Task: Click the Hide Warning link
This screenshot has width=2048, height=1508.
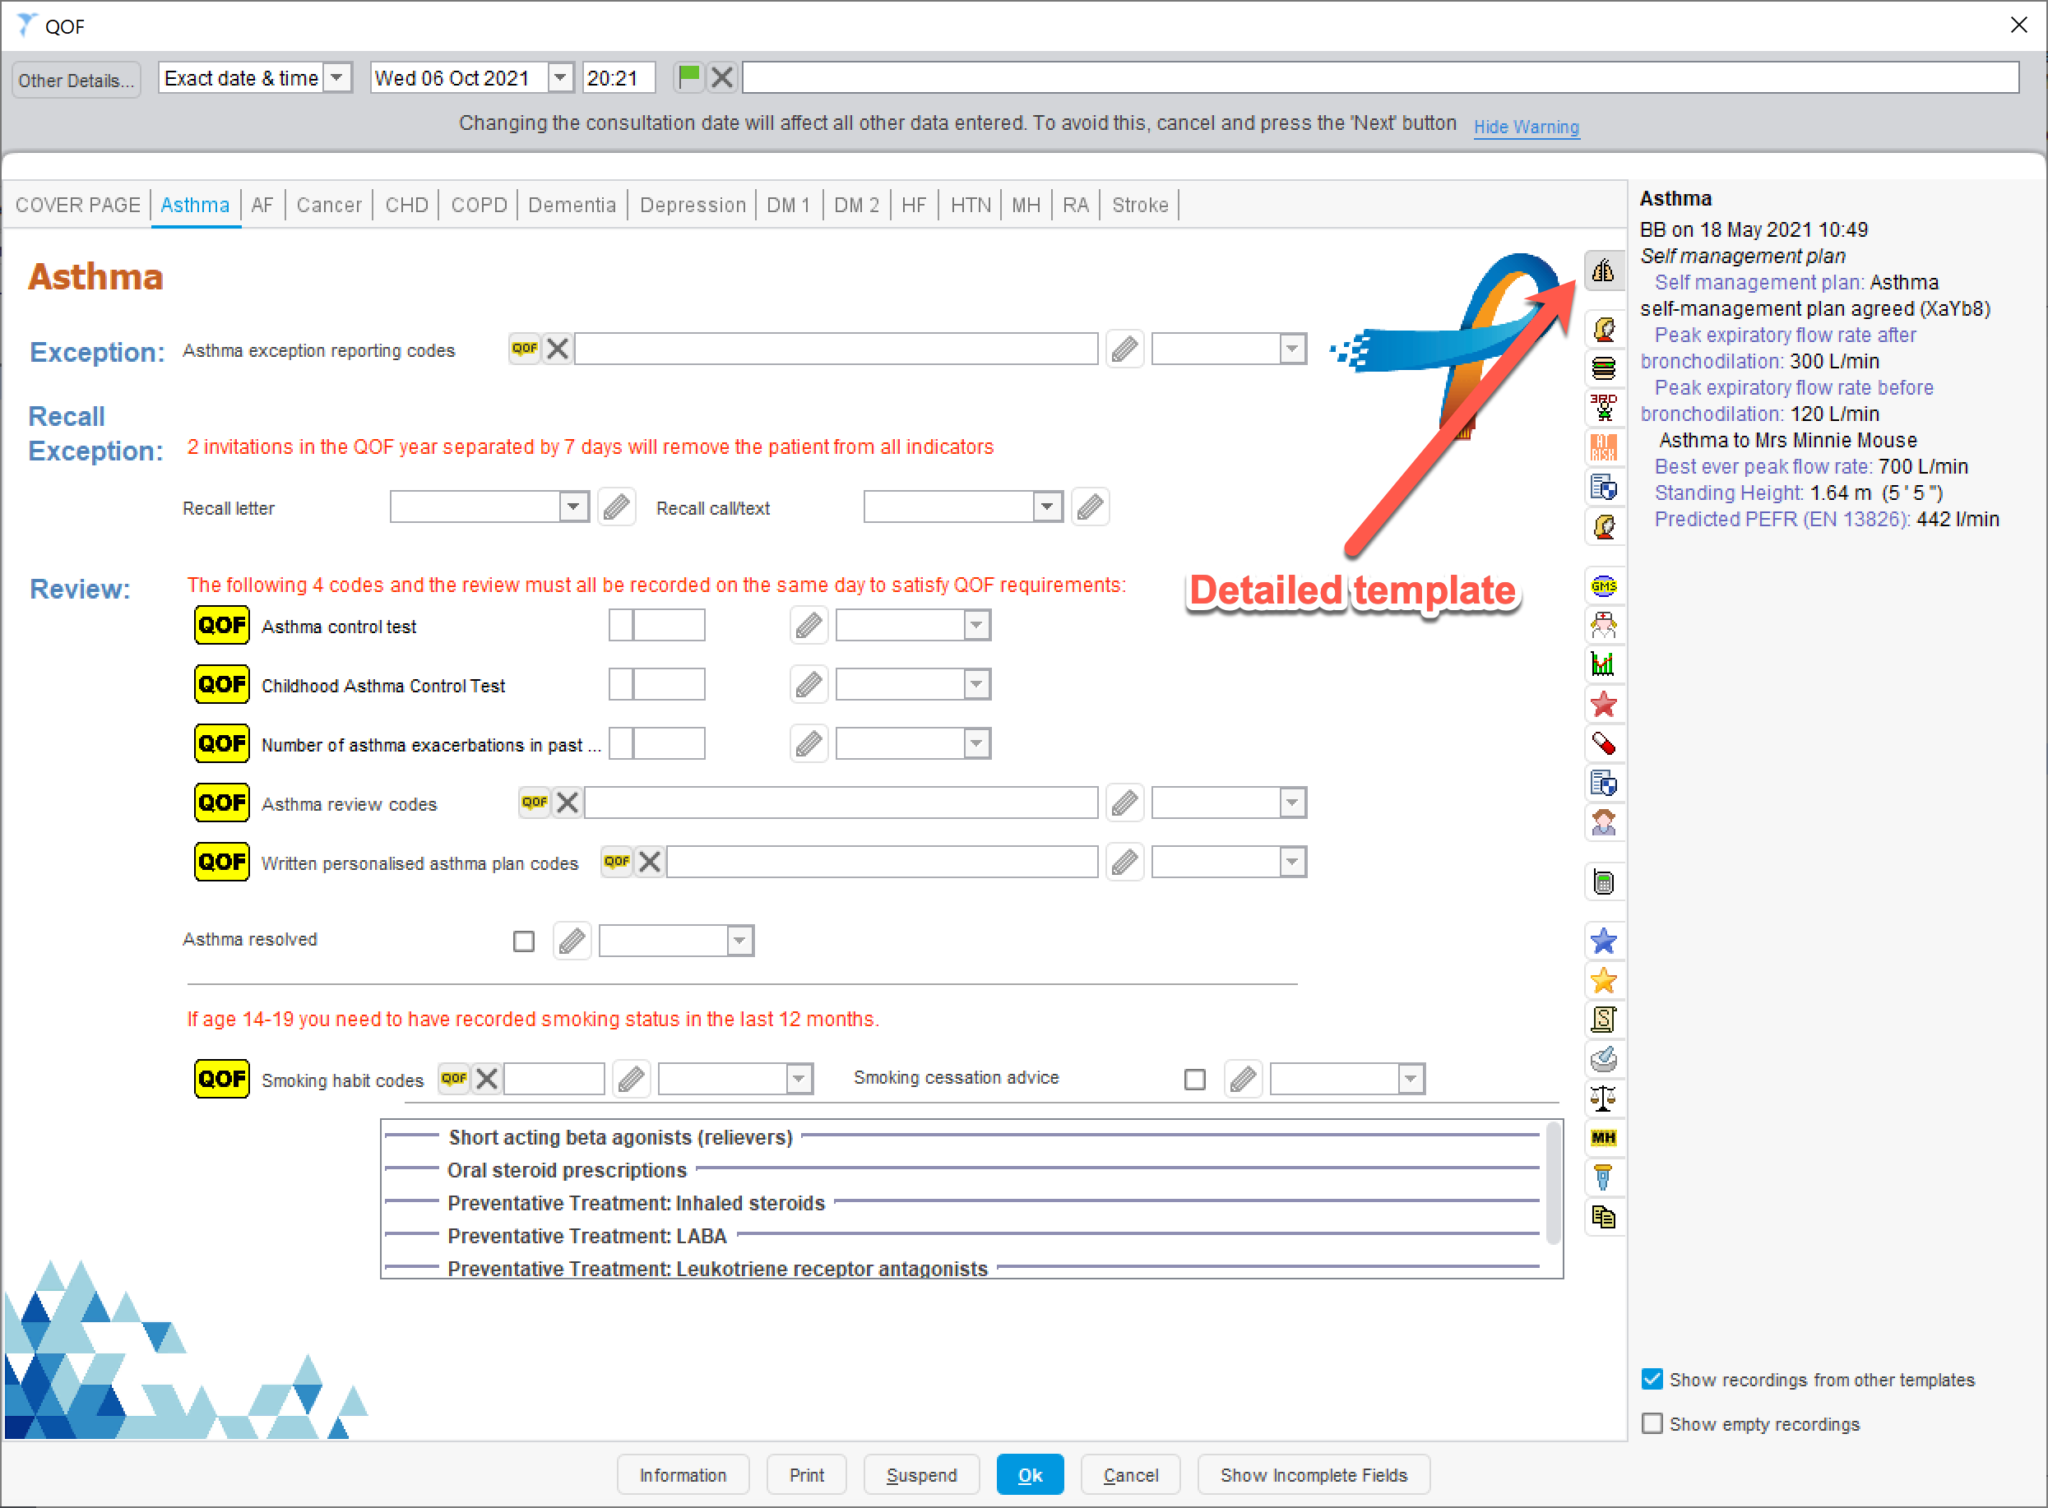Action: click(1526, 127)
